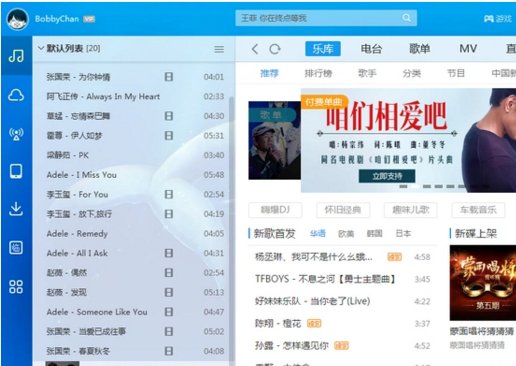Switch to the 电台 tab
Viewport: 516px width, 366px height.
(x=371, y=49)
